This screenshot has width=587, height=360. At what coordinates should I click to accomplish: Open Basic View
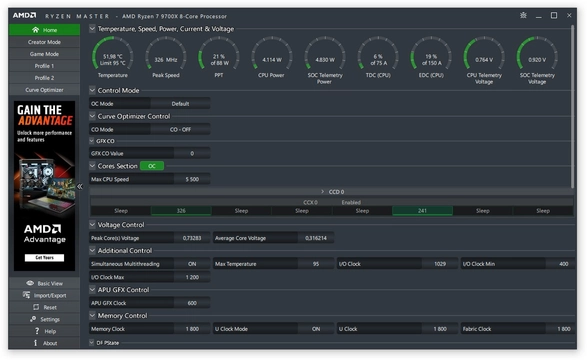click(x=44, y=283)
